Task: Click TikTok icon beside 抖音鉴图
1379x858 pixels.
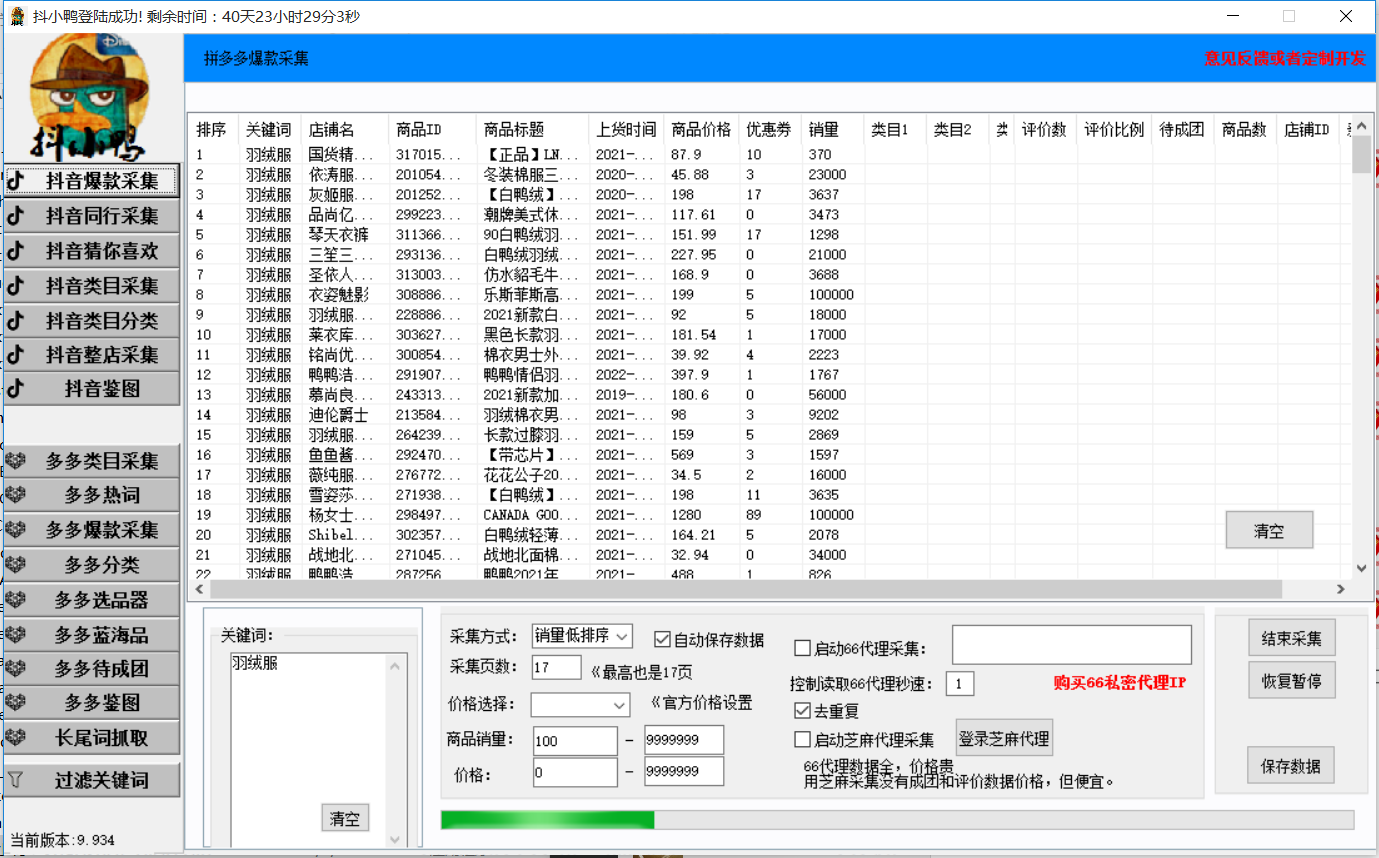Action: click(x=16, y=389)
